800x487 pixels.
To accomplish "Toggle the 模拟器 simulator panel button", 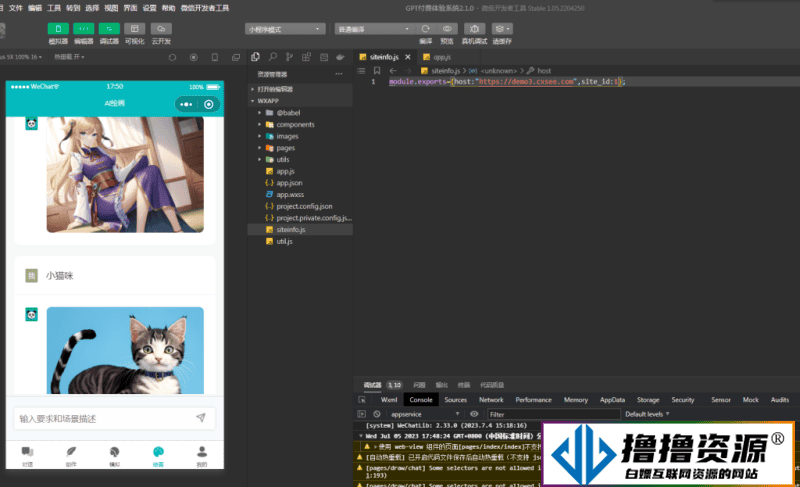I will pyautogui.click(x=58, y=29).
